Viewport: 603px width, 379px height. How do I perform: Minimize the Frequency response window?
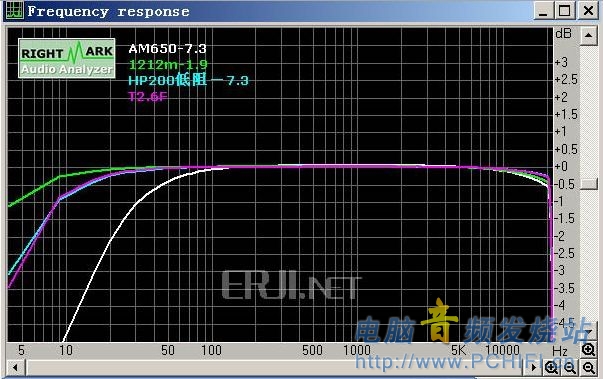click(543, 10)
